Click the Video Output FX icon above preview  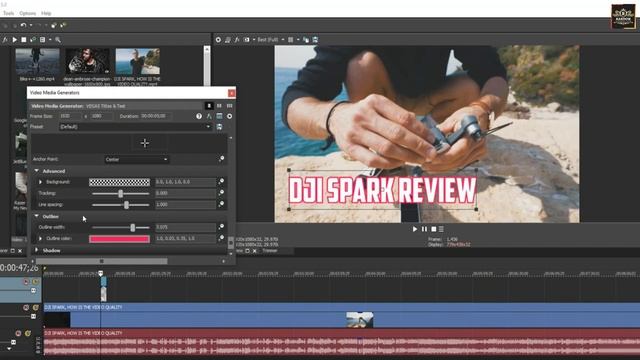point(237,40)
